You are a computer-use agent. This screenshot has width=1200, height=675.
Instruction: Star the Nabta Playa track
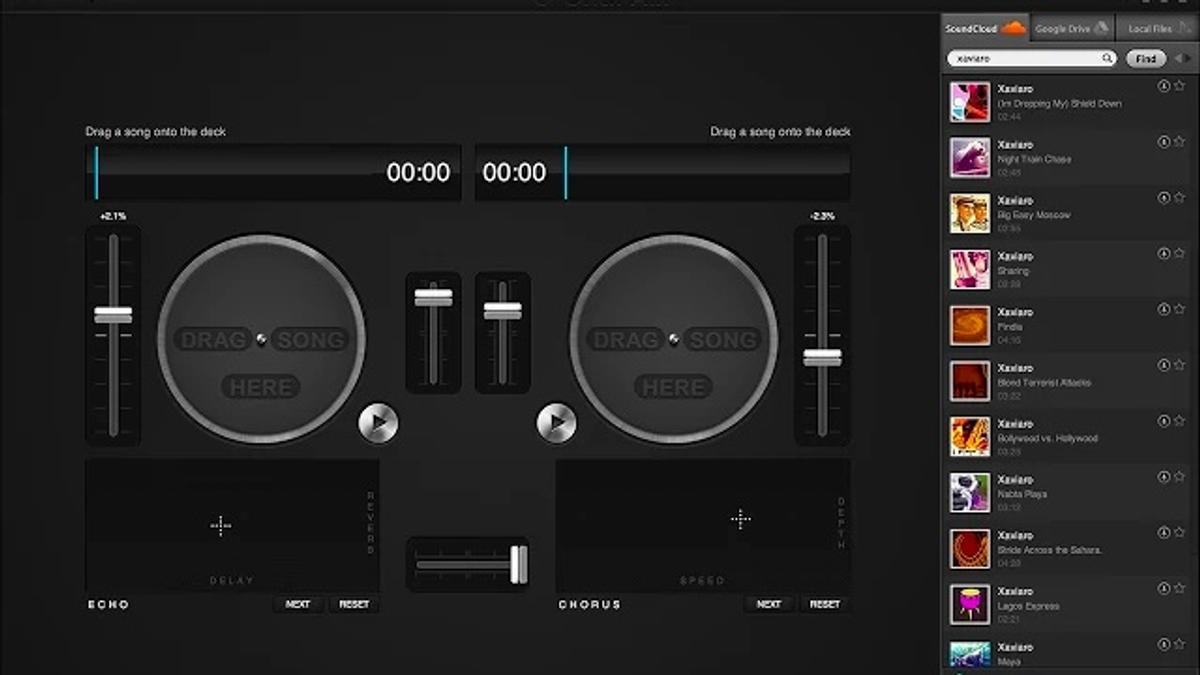click(x=1180, y=477)
